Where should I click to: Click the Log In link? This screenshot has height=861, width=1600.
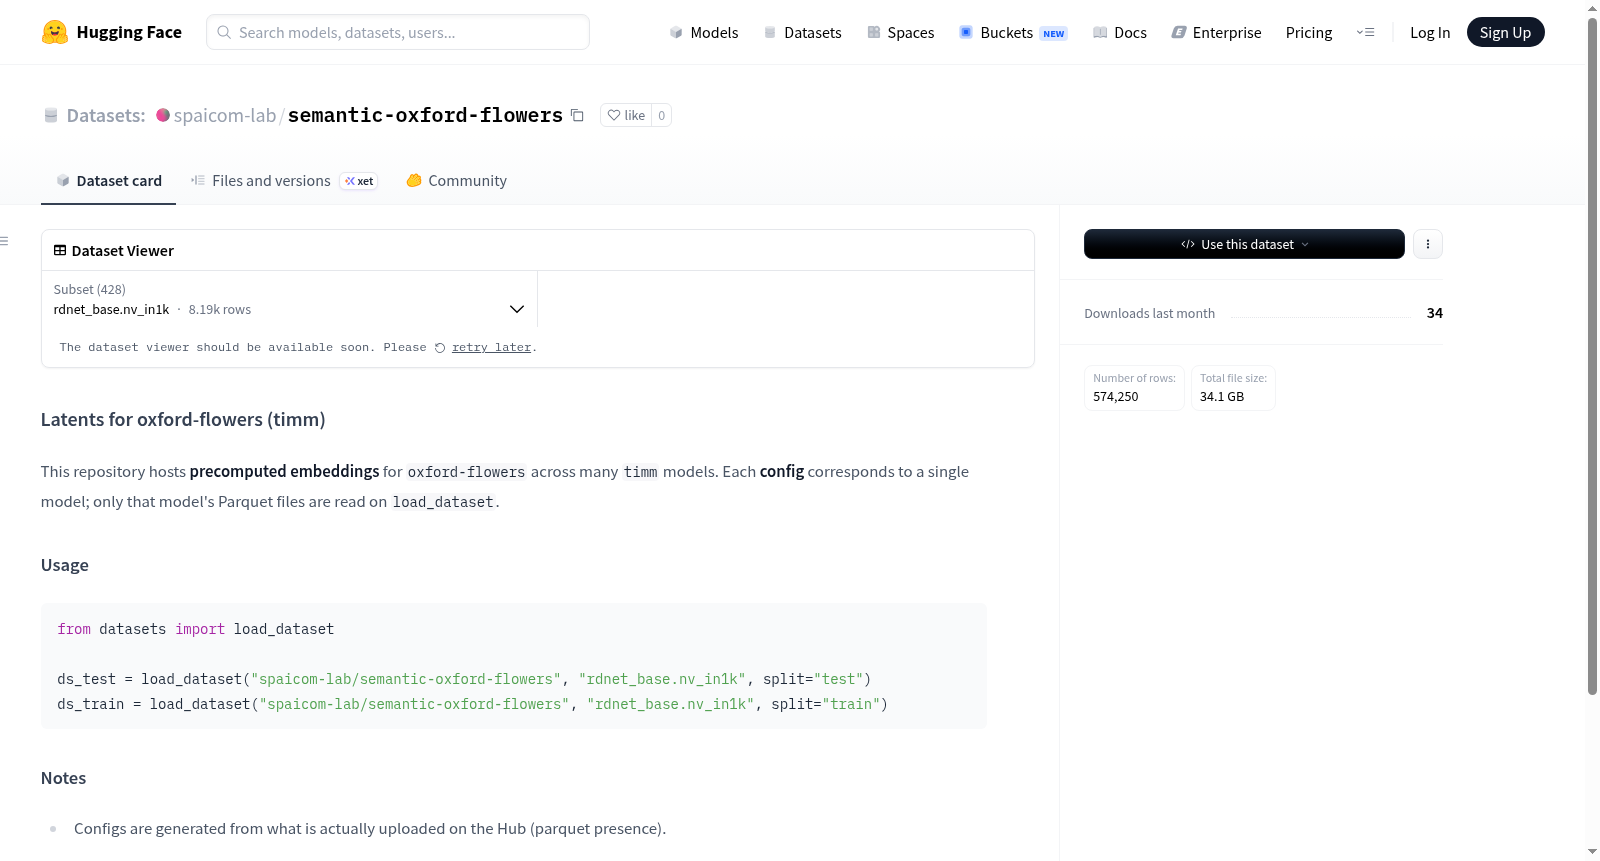click(1430, 32)
